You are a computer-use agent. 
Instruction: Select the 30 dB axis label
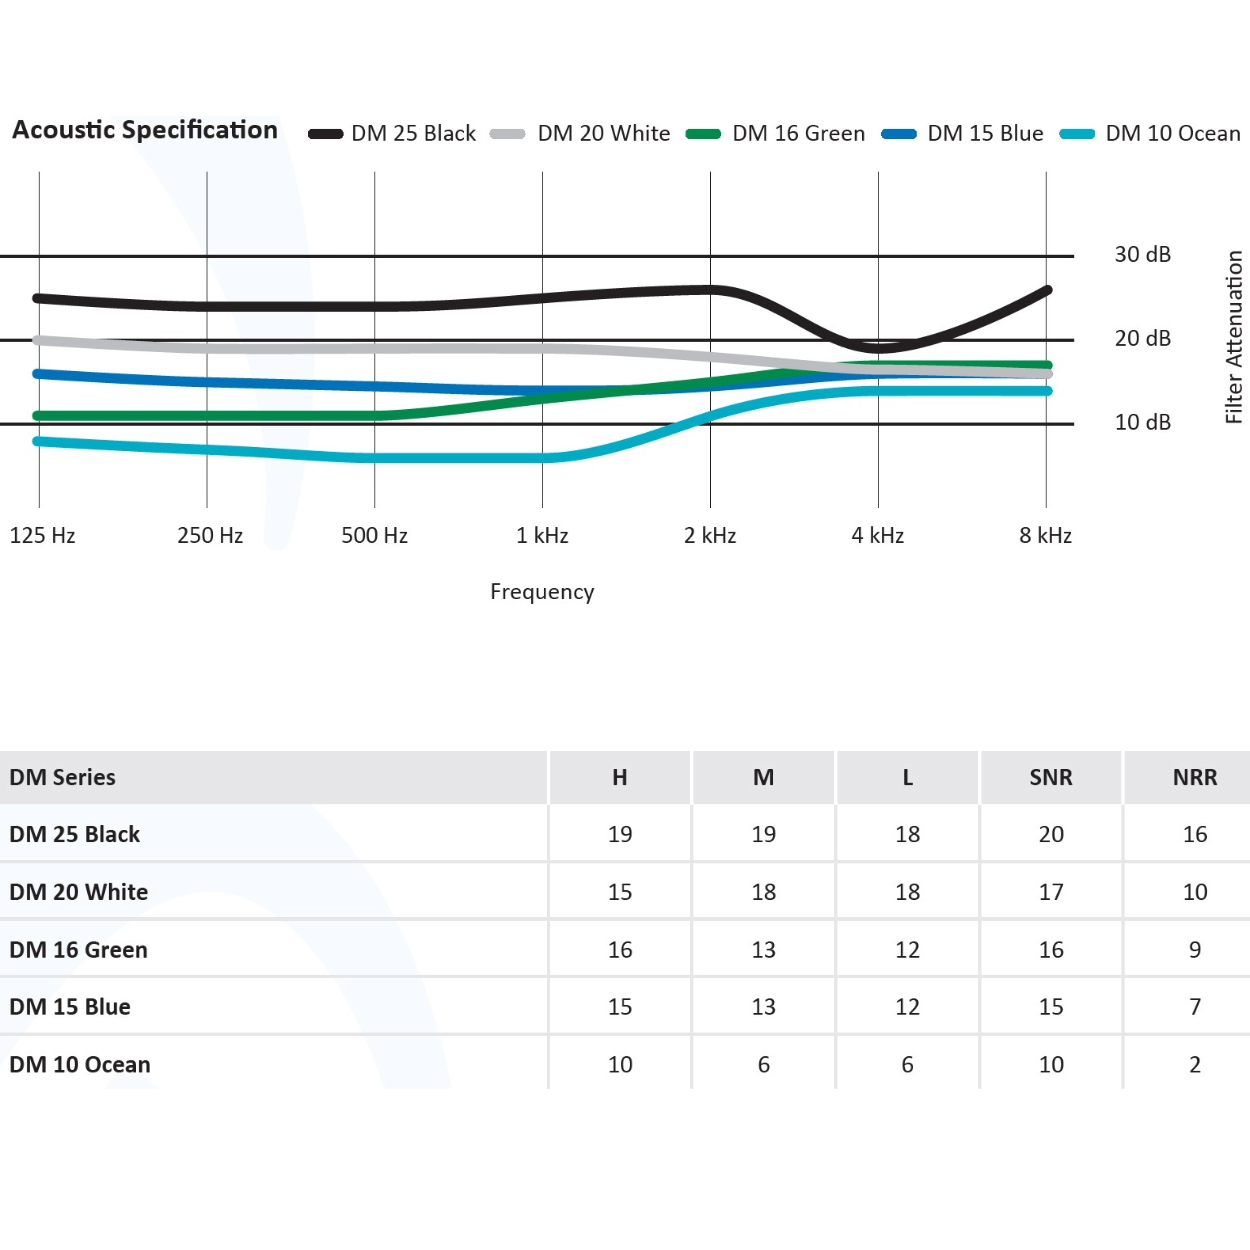pyautogui.click(x=1142, y=255)
